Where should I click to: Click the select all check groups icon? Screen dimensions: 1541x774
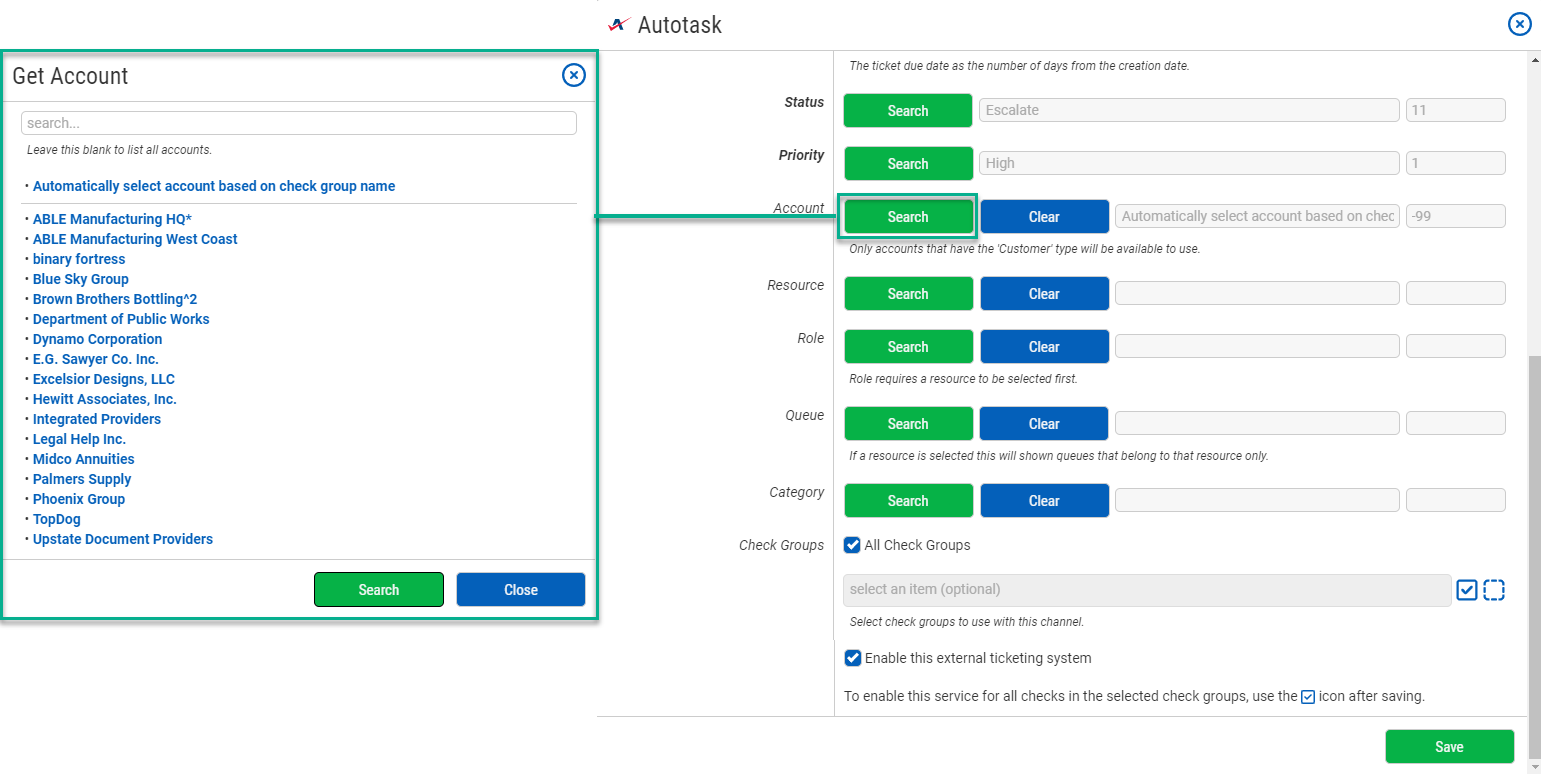coord(1466,590)
